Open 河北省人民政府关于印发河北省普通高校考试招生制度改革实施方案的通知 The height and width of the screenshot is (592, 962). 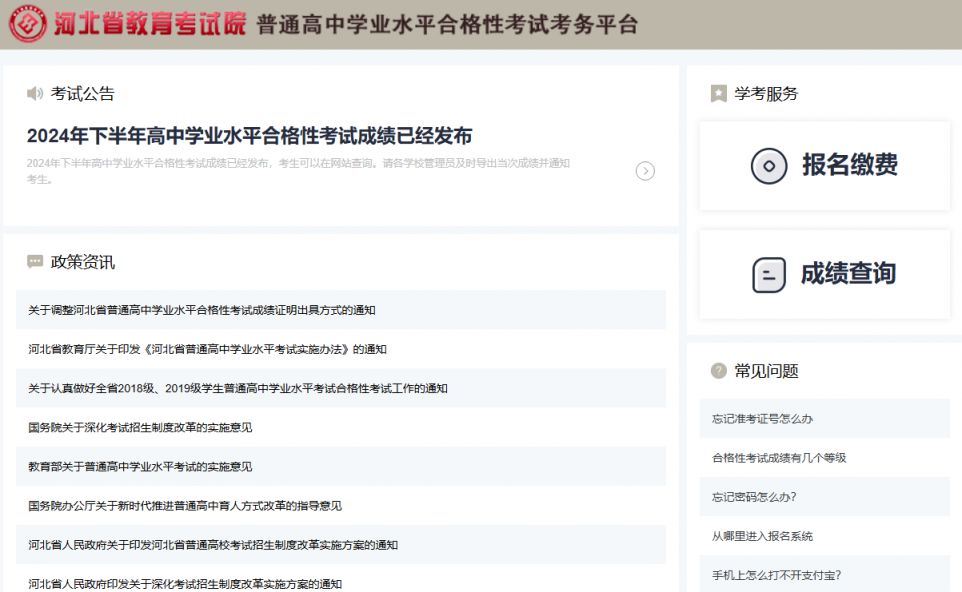[341, 545]
